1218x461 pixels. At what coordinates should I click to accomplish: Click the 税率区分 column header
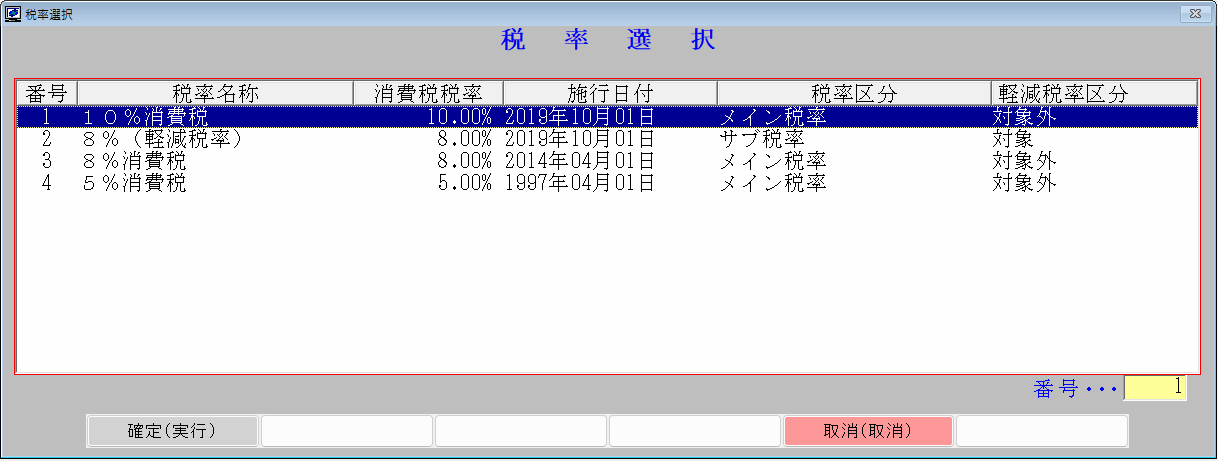(854, 93)
